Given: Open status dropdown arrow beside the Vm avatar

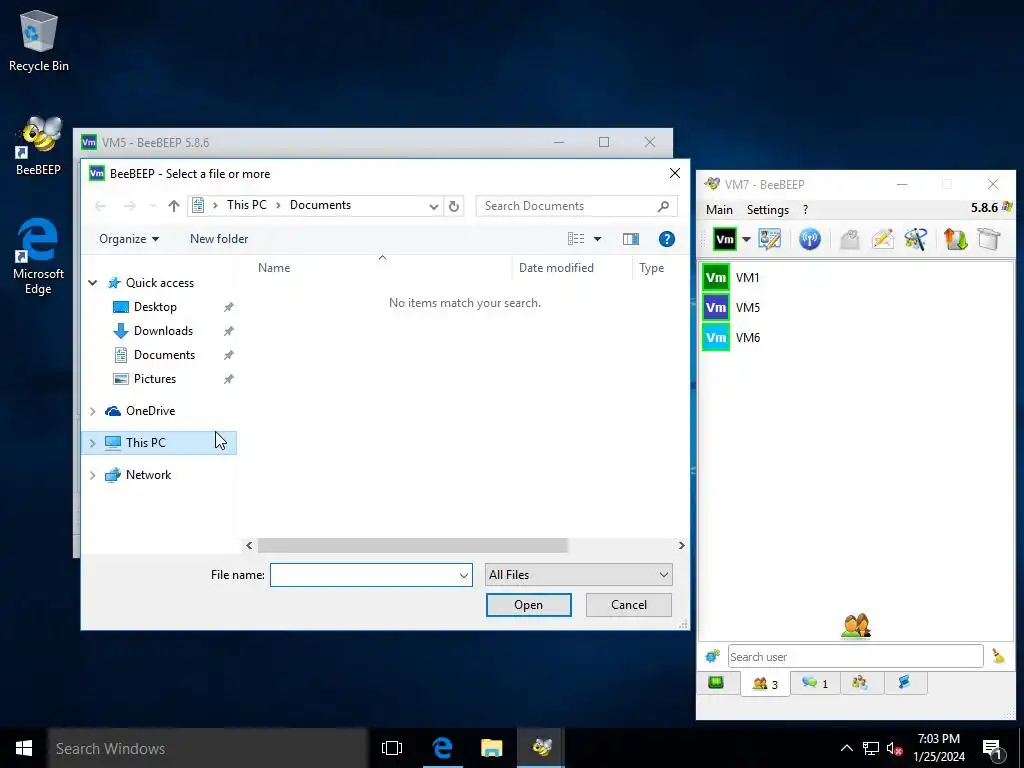Looking at the screenshot, I should click(746, 240).
